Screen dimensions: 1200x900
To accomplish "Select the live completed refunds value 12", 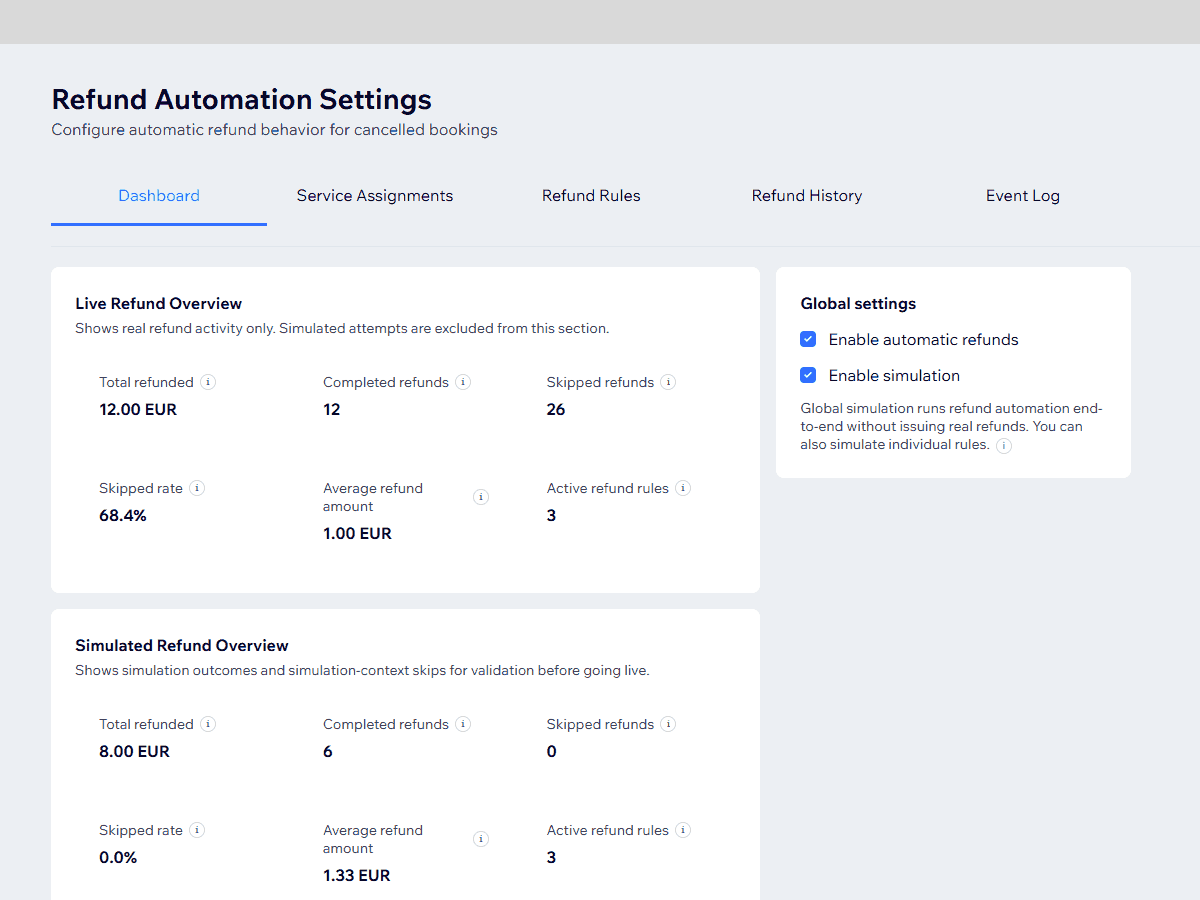I will tap(332, 410).
